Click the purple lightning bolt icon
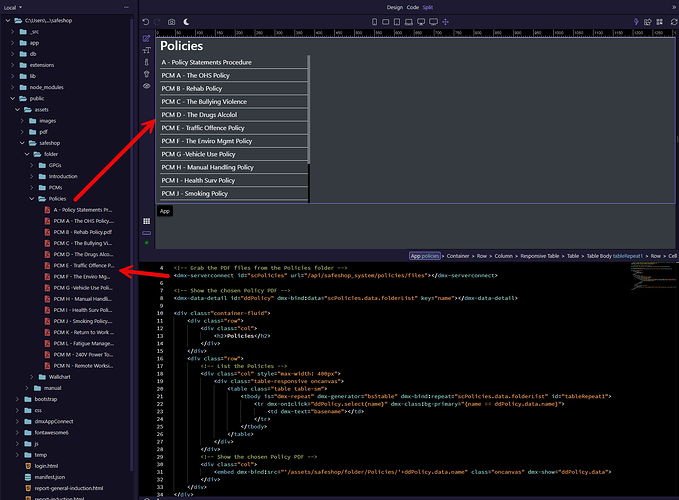Screen dimensions: 679x500 pos(636,22)
